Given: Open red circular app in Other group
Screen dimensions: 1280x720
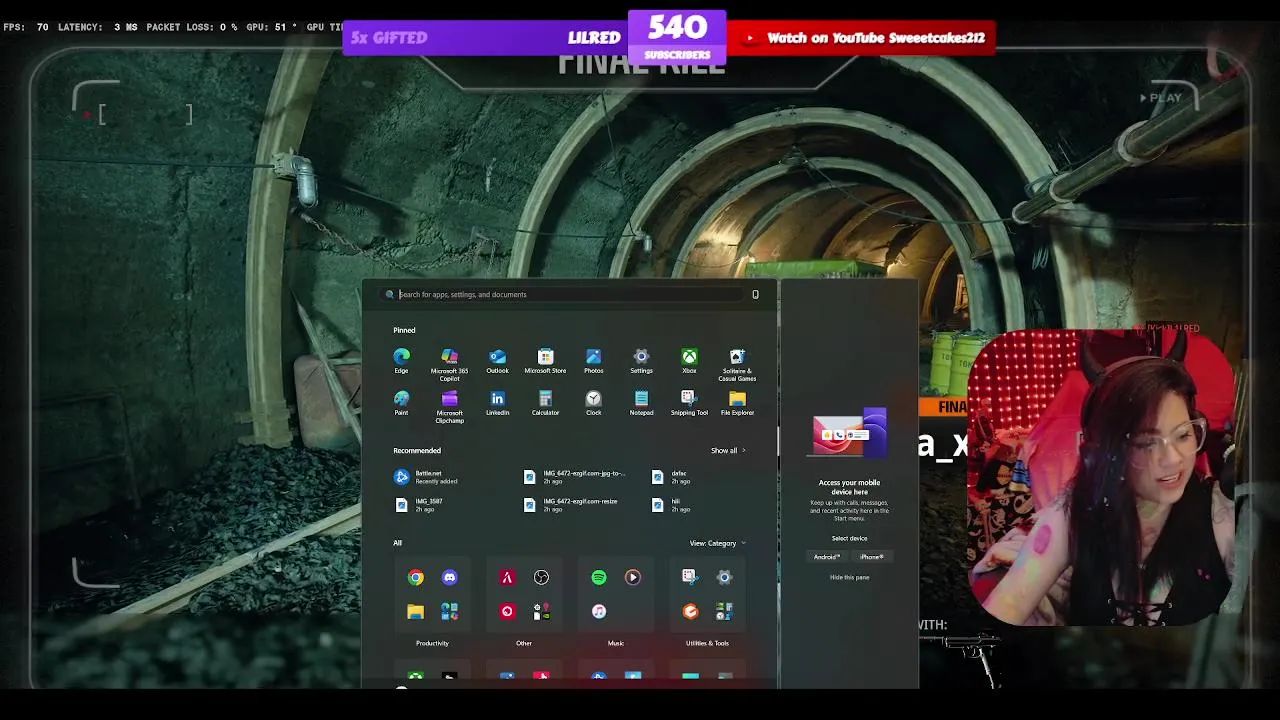Looking at the screenshot, I should (x=507, y=611).
